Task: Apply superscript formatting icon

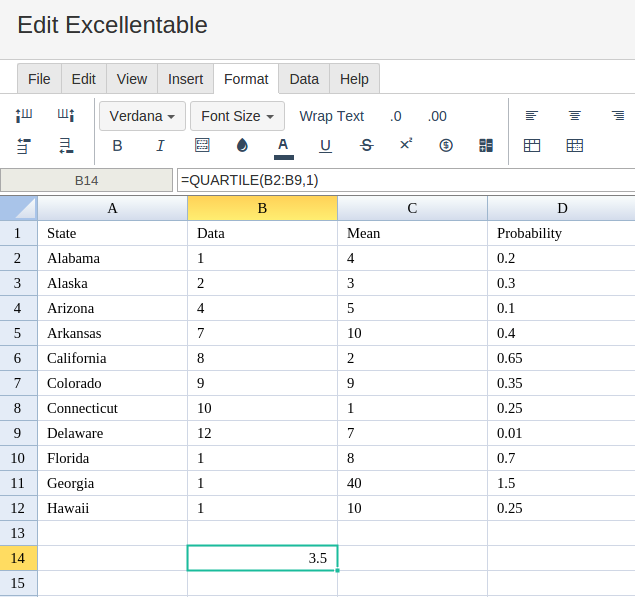Action: click(406, 144)
